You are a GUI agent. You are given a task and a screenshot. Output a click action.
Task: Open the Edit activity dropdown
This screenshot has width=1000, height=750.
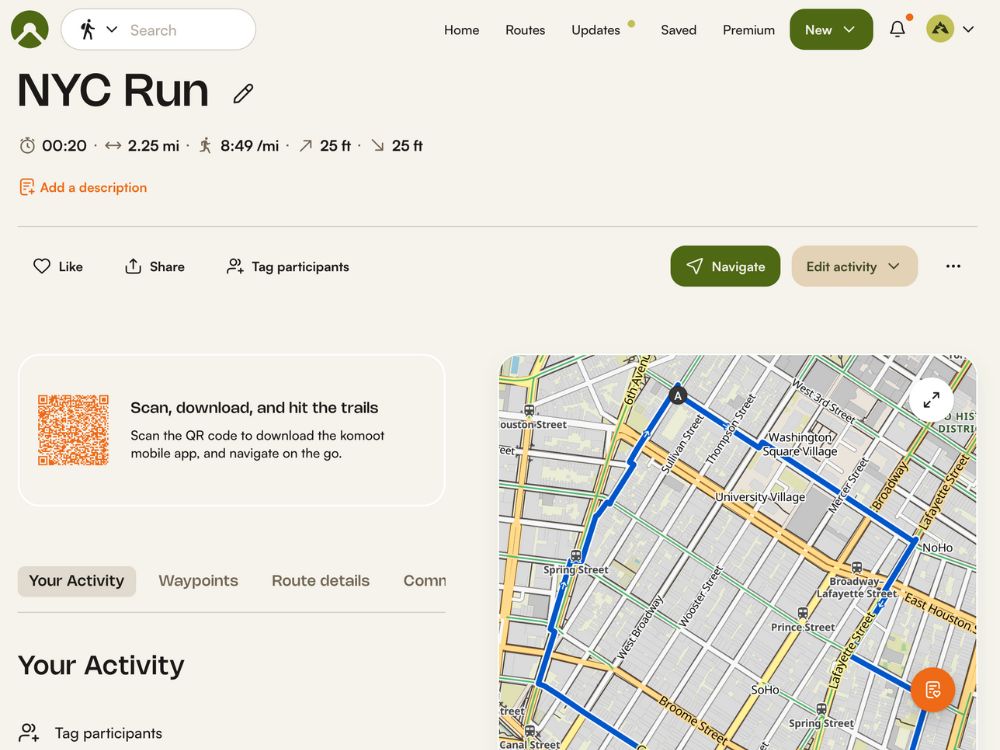[x=854, y=266]
